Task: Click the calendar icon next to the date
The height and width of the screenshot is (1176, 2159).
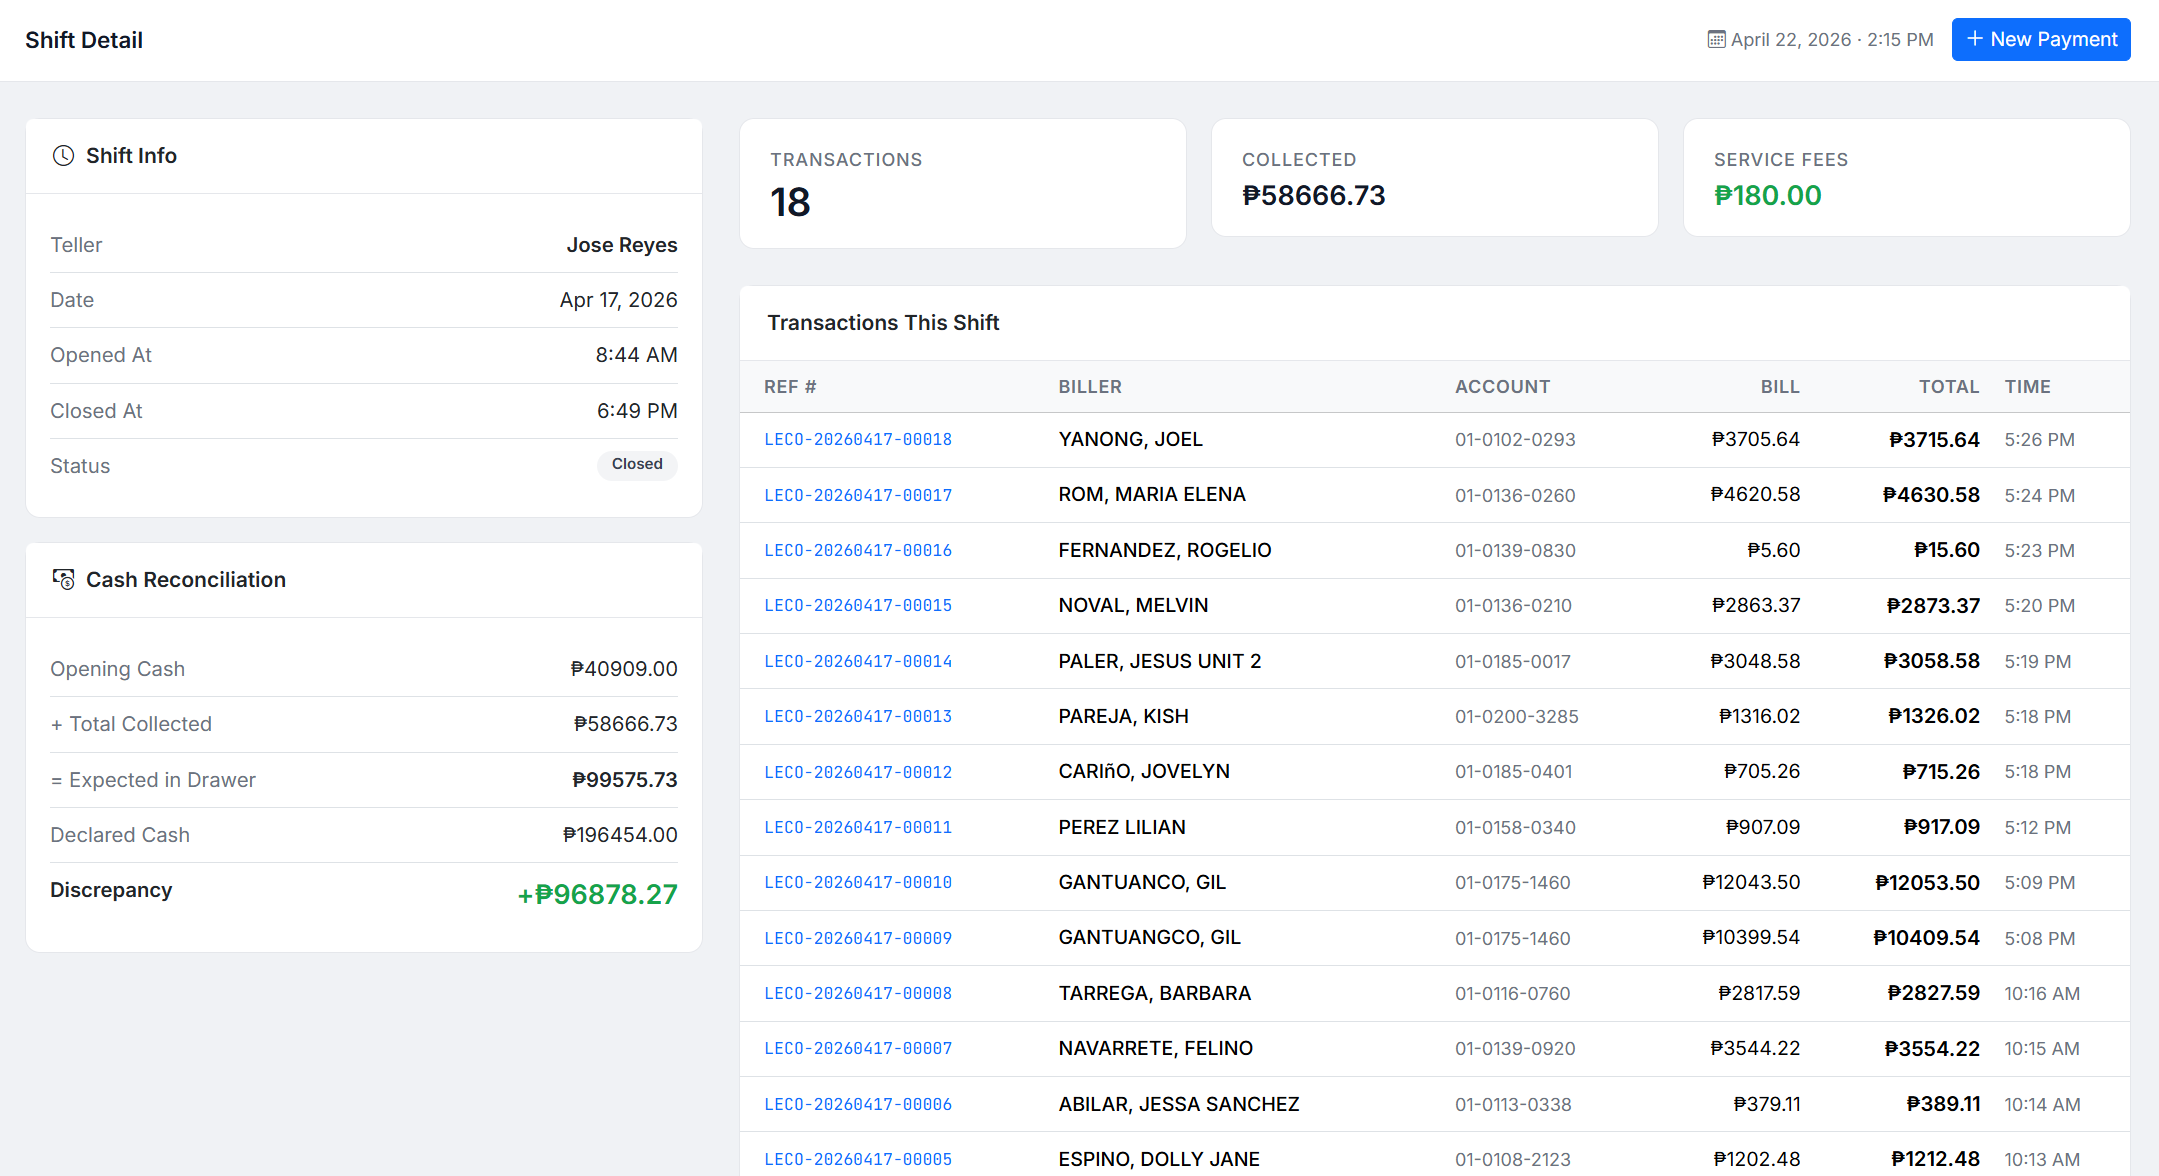Action: pyautogui.click(x=1714, y=39)
